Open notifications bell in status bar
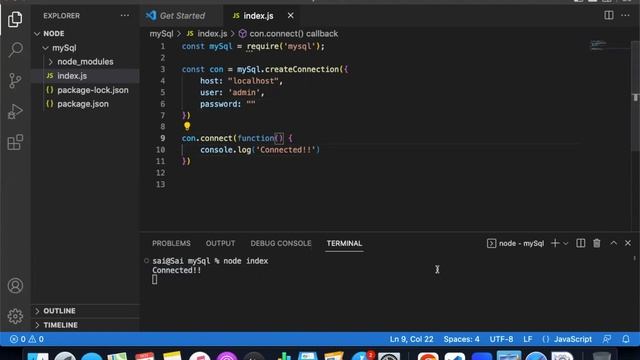 pyautogui.click(x=626, y=339)
